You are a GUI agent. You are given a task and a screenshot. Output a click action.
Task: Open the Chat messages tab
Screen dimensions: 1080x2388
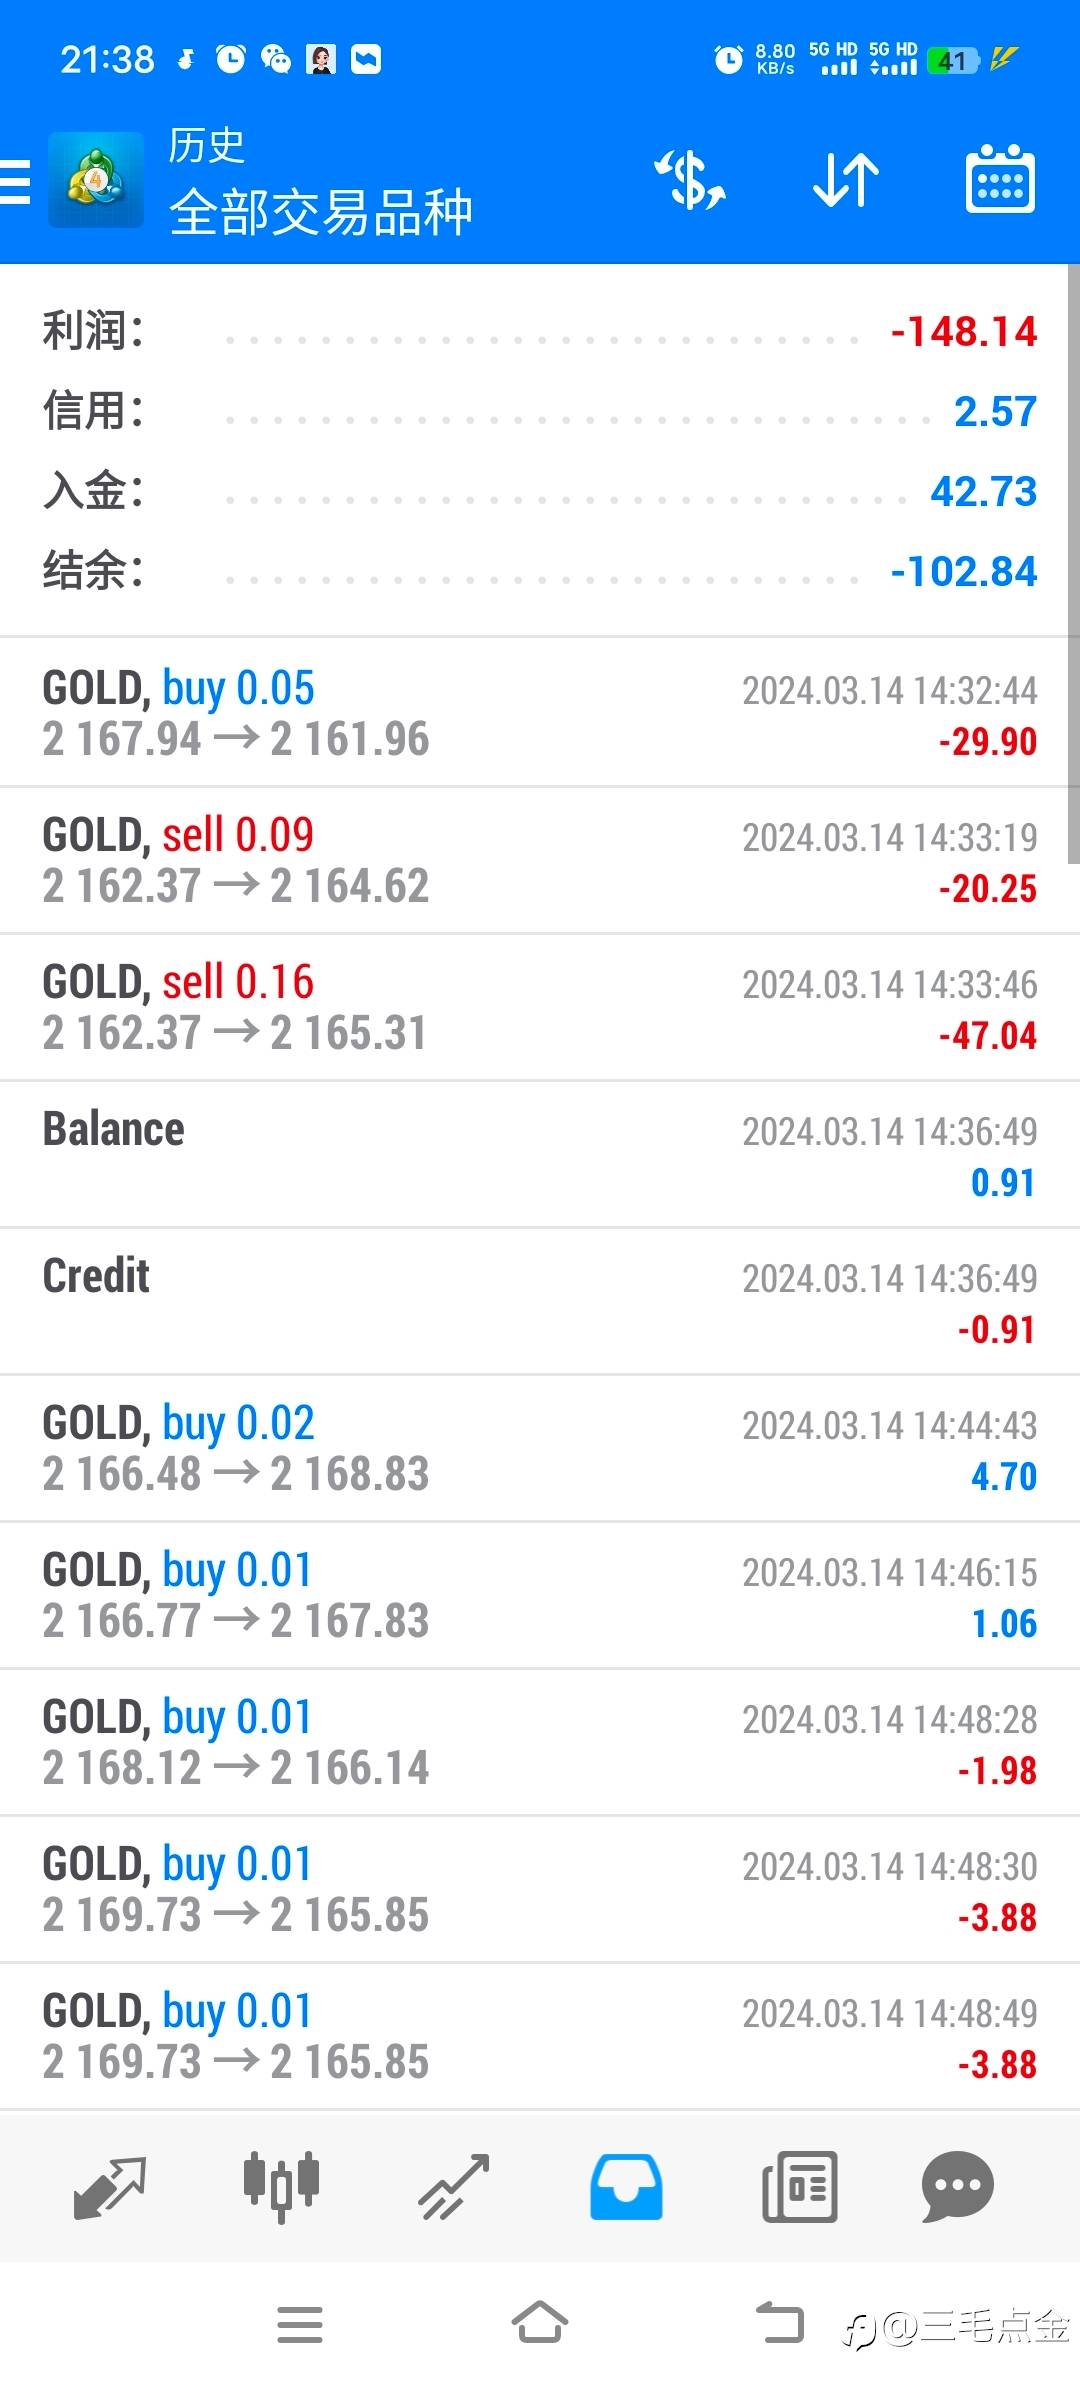pyautogui.click(x=957, y=2187)
